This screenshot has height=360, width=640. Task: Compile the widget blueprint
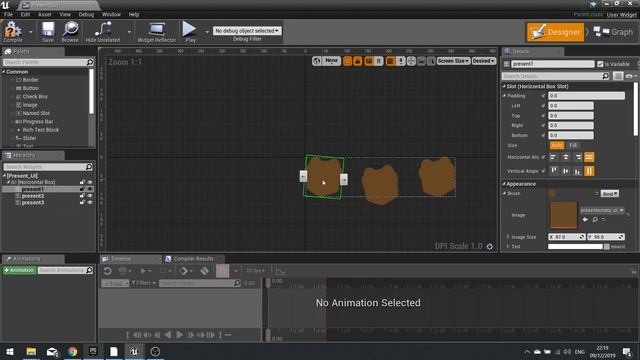(13, 32)
